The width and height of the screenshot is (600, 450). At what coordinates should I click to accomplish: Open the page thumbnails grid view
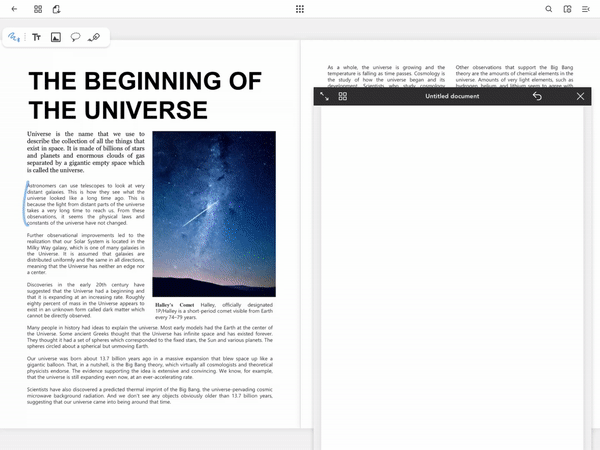pos(38,9)
